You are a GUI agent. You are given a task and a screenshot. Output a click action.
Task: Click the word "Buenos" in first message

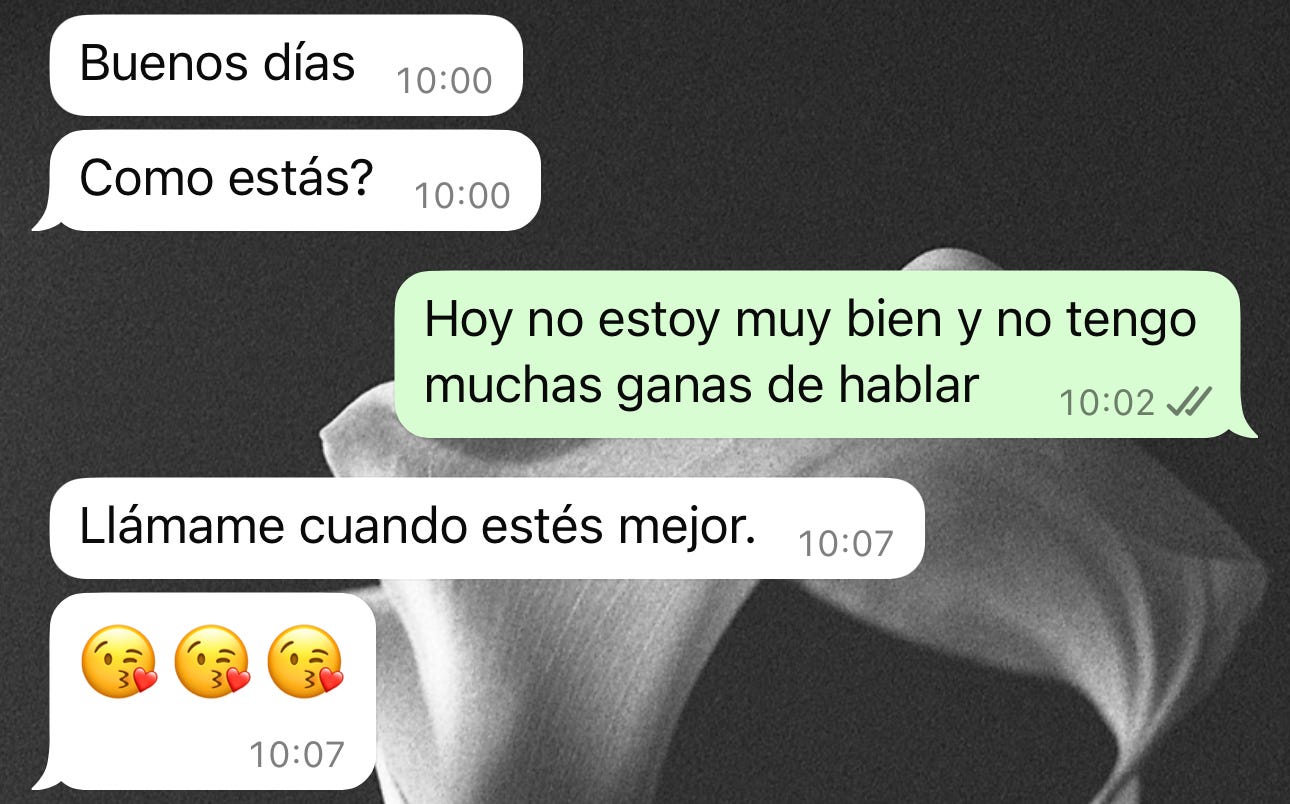click(153, 64)
